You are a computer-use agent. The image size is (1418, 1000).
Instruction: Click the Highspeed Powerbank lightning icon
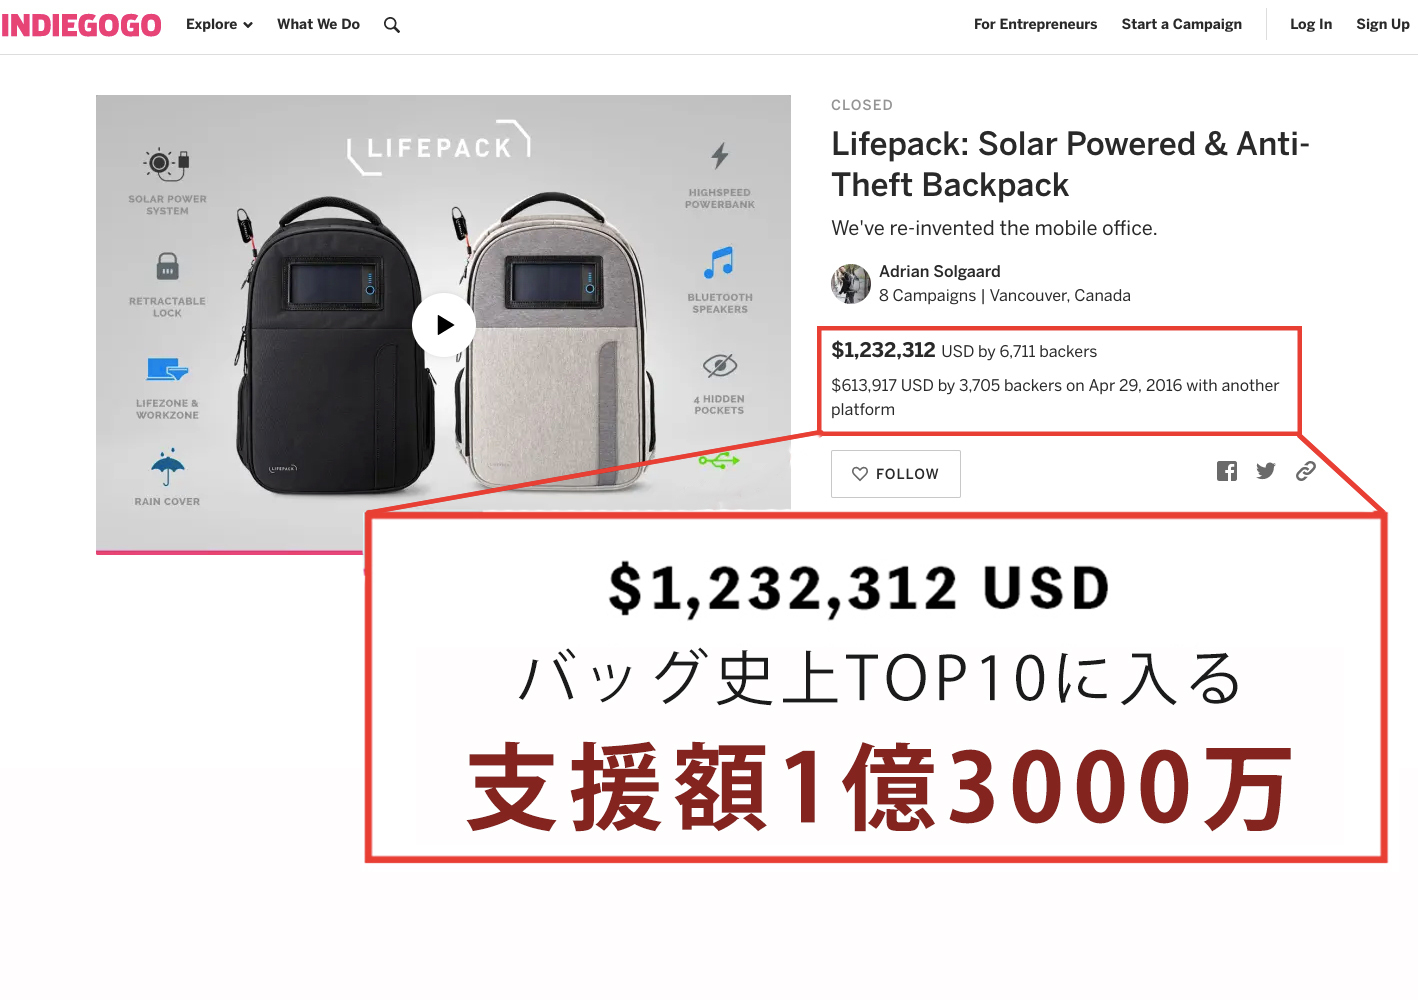pos(720,155)
